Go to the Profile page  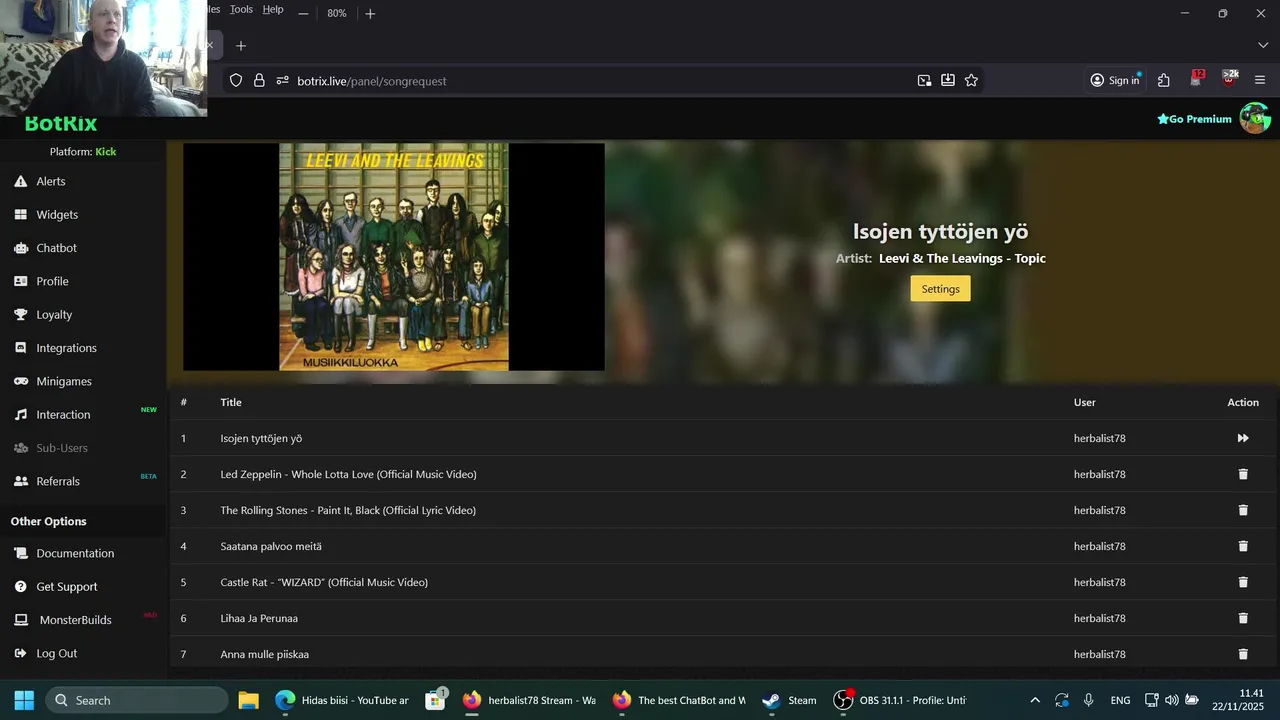(x=52, y=281)
